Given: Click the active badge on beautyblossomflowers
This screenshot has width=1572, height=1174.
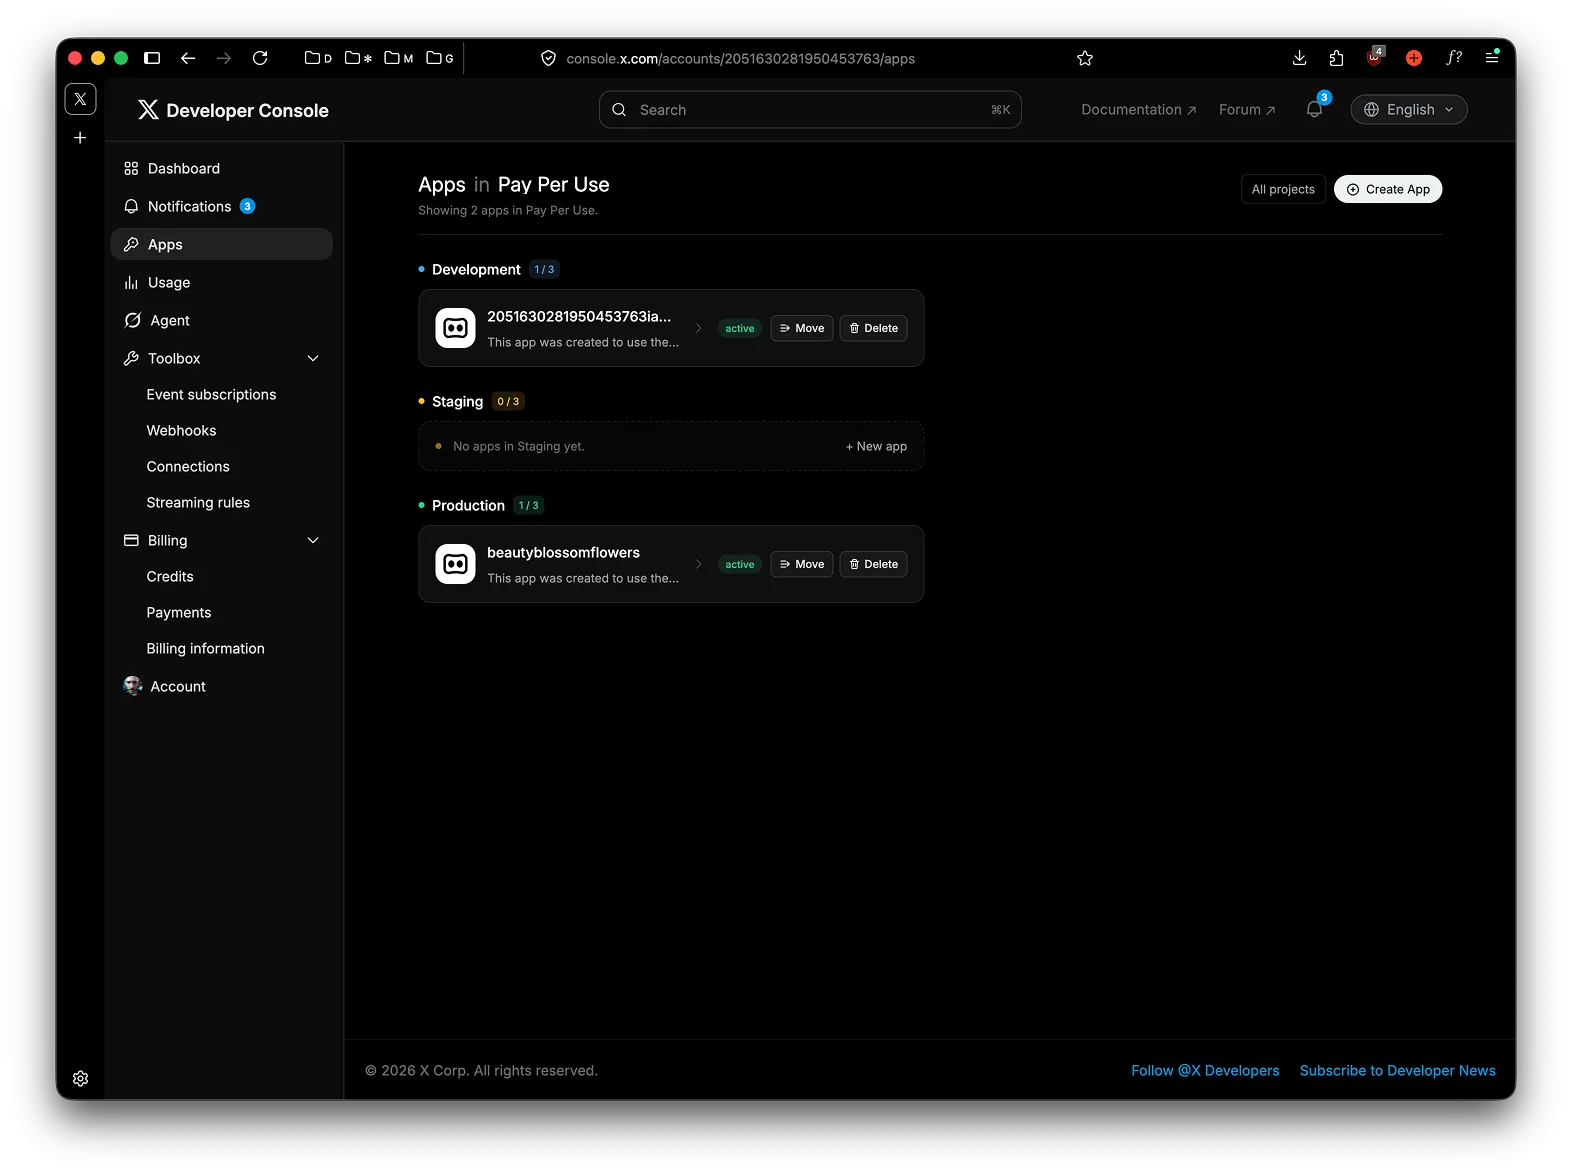Looking at the screenshot, I should pos(740,564).
